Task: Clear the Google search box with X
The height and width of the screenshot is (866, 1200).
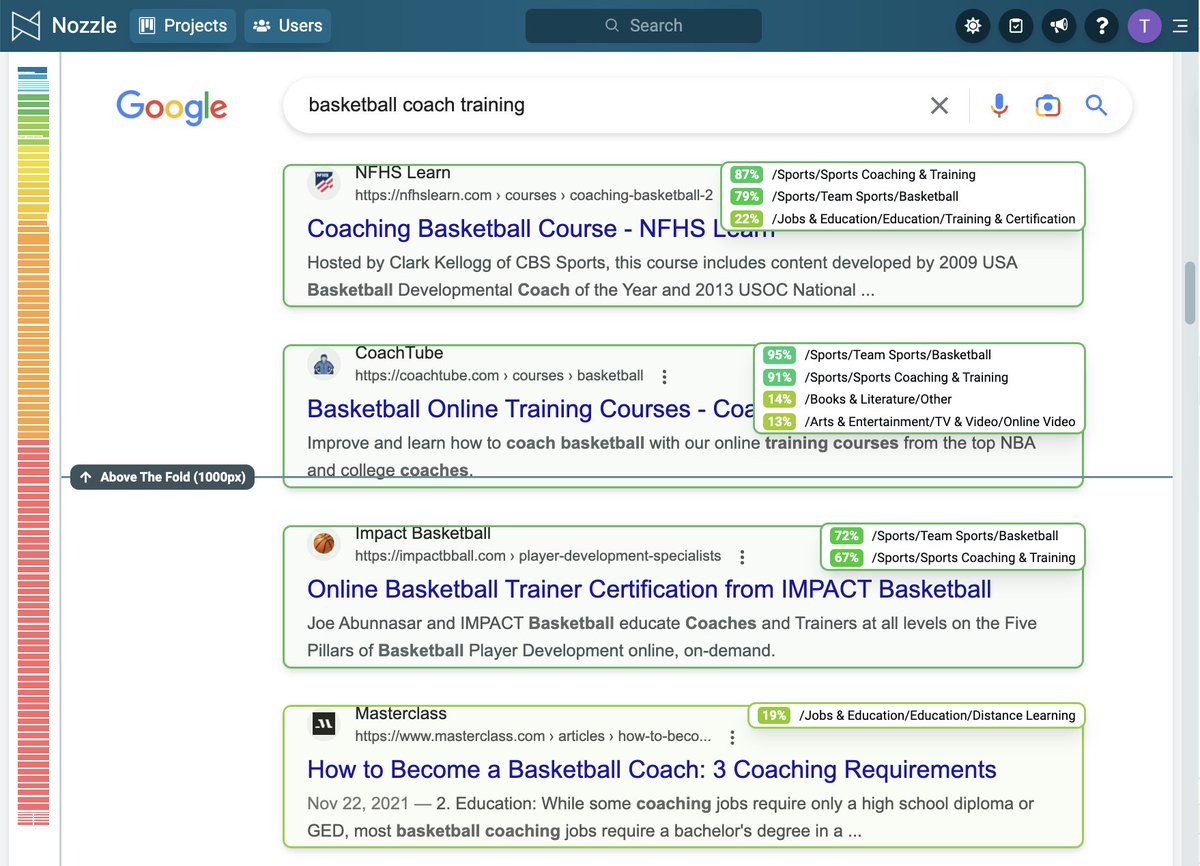Action: 939,105
